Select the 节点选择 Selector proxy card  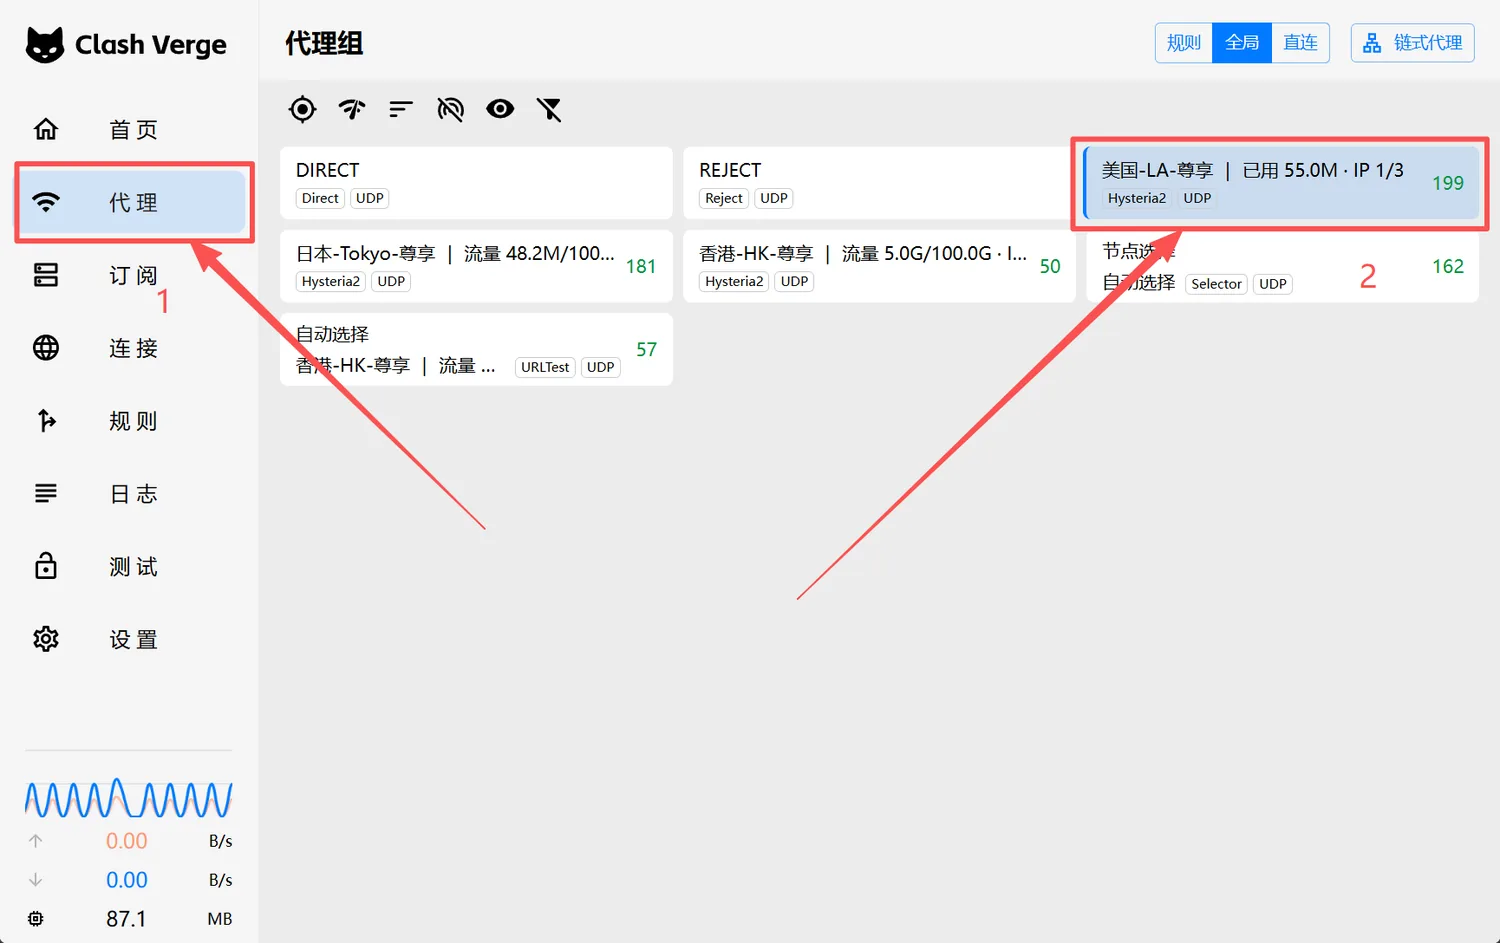(x=1281, y=266)
